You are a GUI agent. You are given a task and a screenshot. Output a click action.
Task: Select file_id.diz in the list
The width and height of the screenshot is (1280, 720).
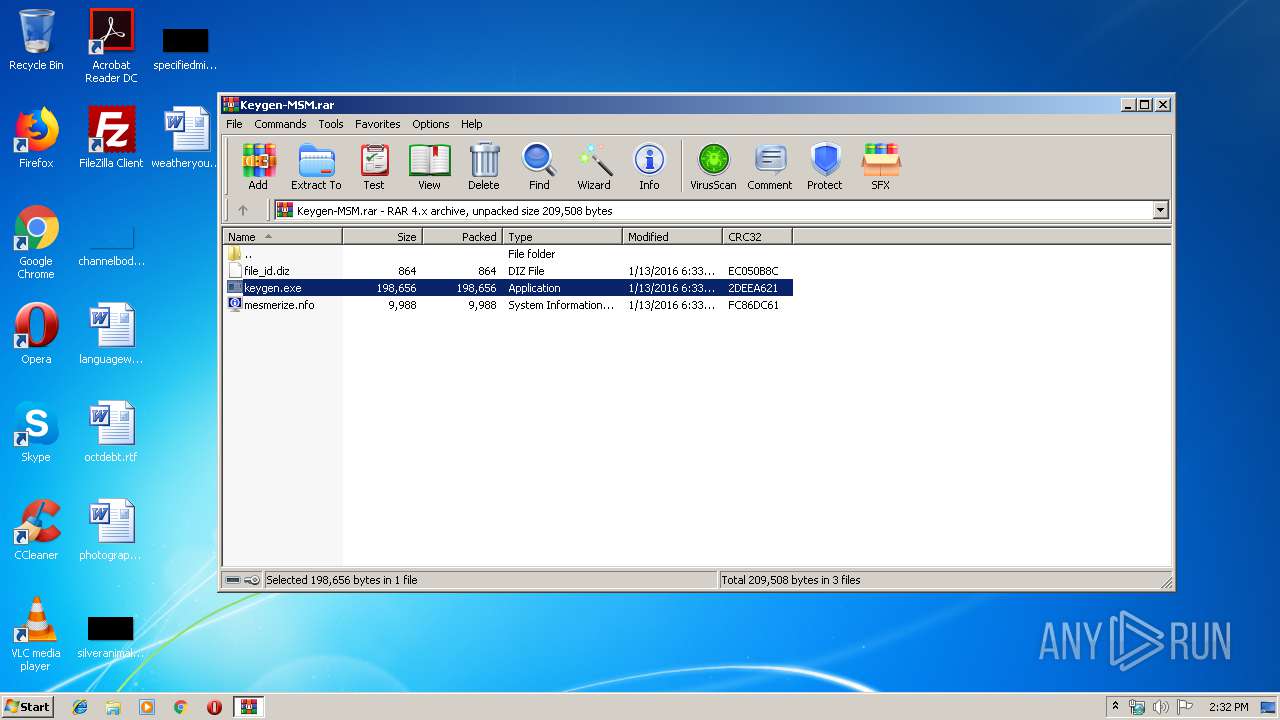(x=508, y=271)
